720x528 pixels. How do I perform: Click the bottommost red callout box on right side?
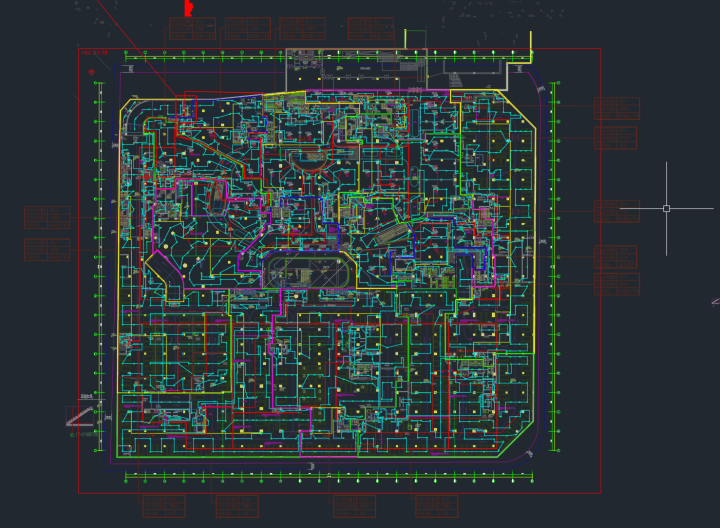pyautogui.click(x=616, y=284)
